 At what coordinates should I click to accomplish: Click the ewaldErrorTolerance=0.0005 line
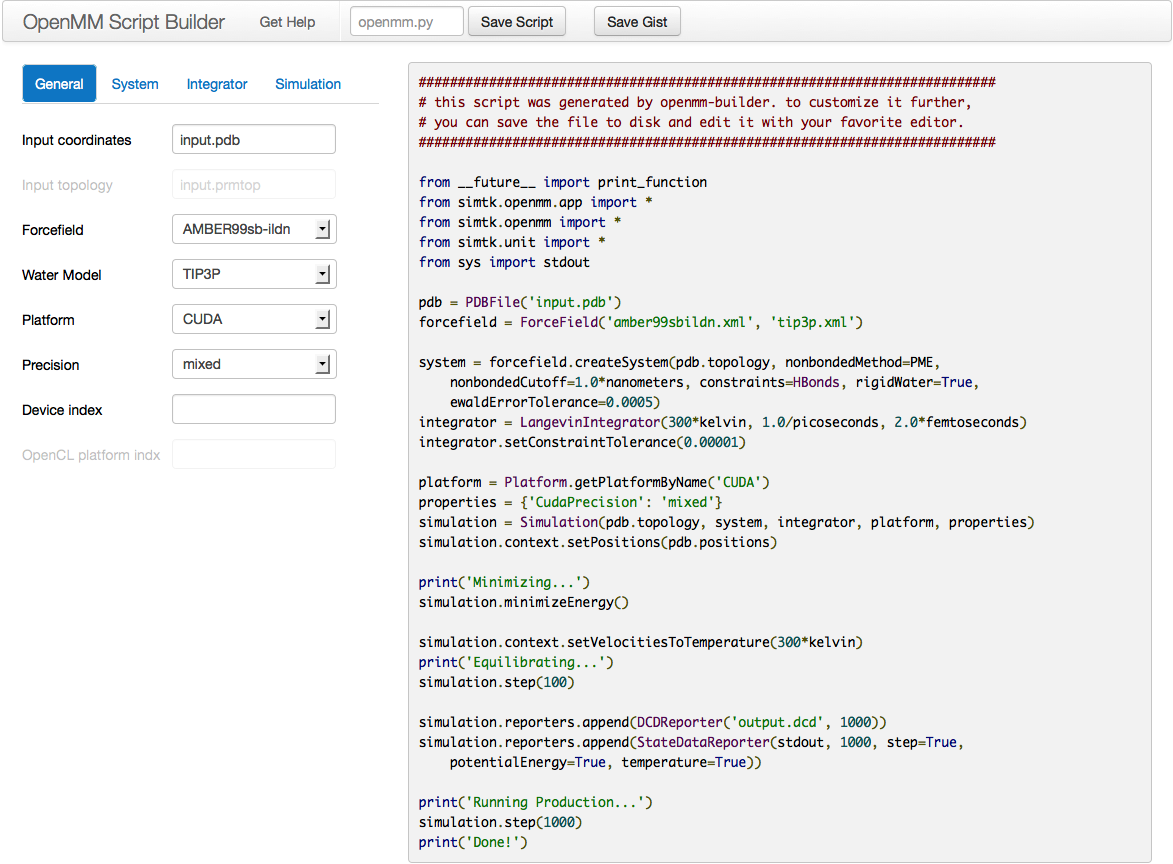[555, 402]
